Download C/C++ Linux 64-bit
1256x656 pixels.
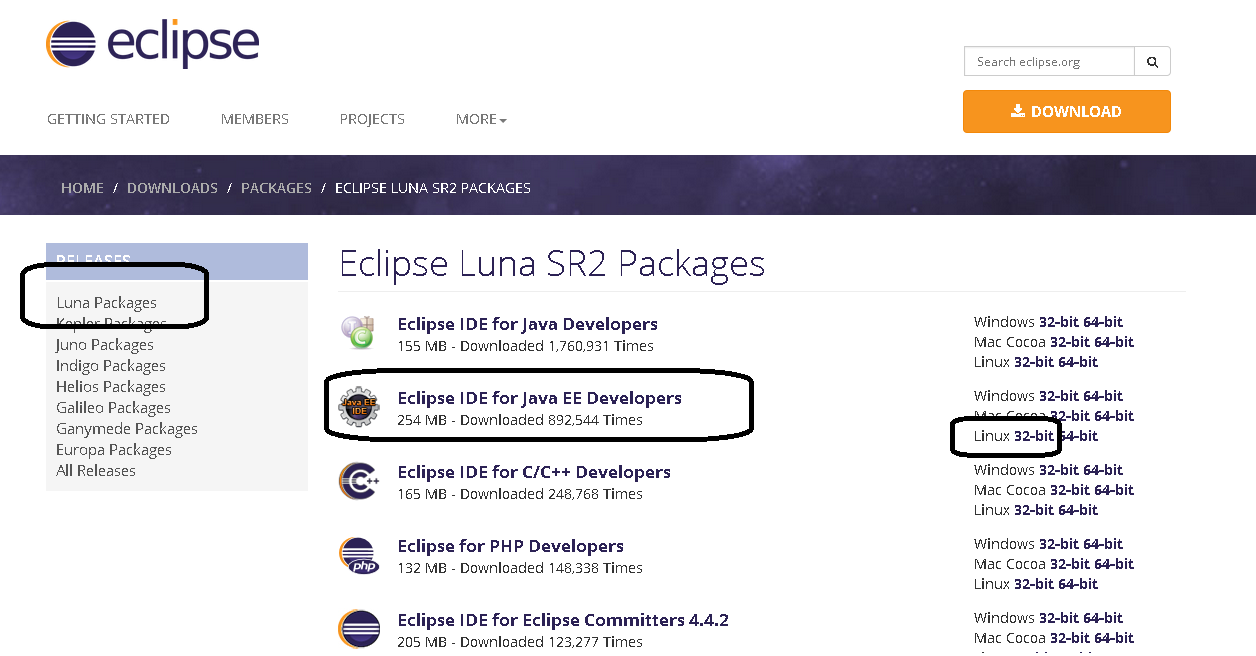1078,510
